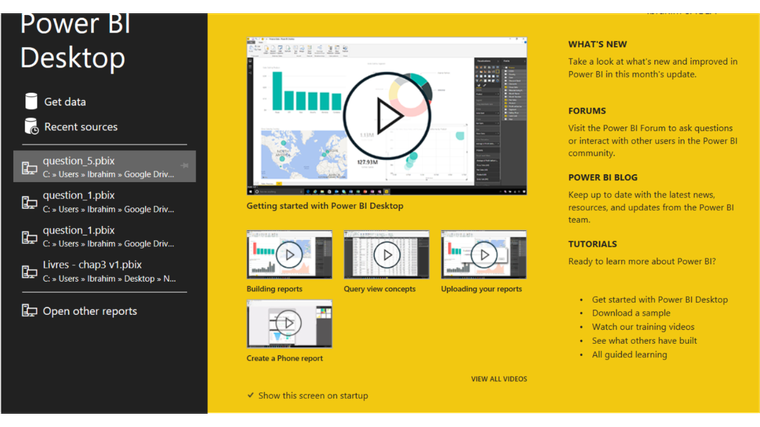Click Watch our training videos link
This screenshot has height=427, width=760.
643,327
